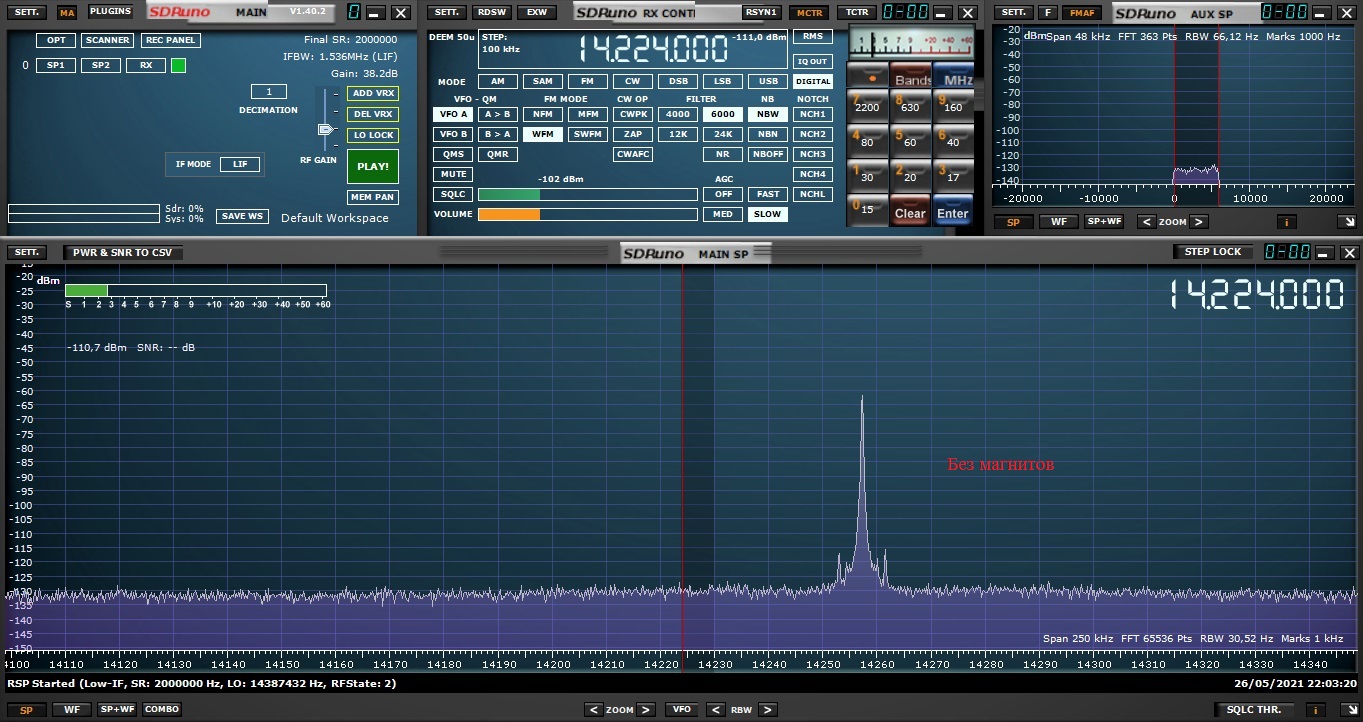Screen dimensions: 1363x722
Task: Toggle LO LOCK in Main panel
Action: pos(373,135)
